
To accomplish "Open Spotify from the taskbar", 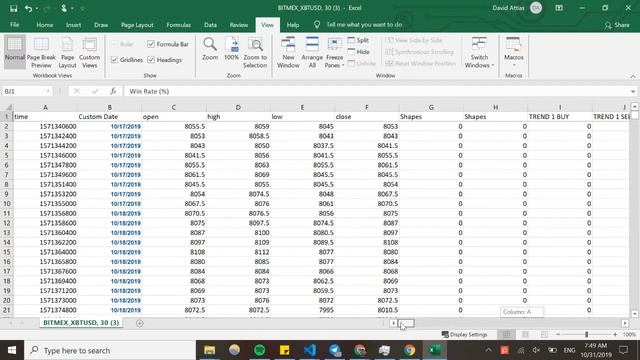I will [x=260, y=350].
